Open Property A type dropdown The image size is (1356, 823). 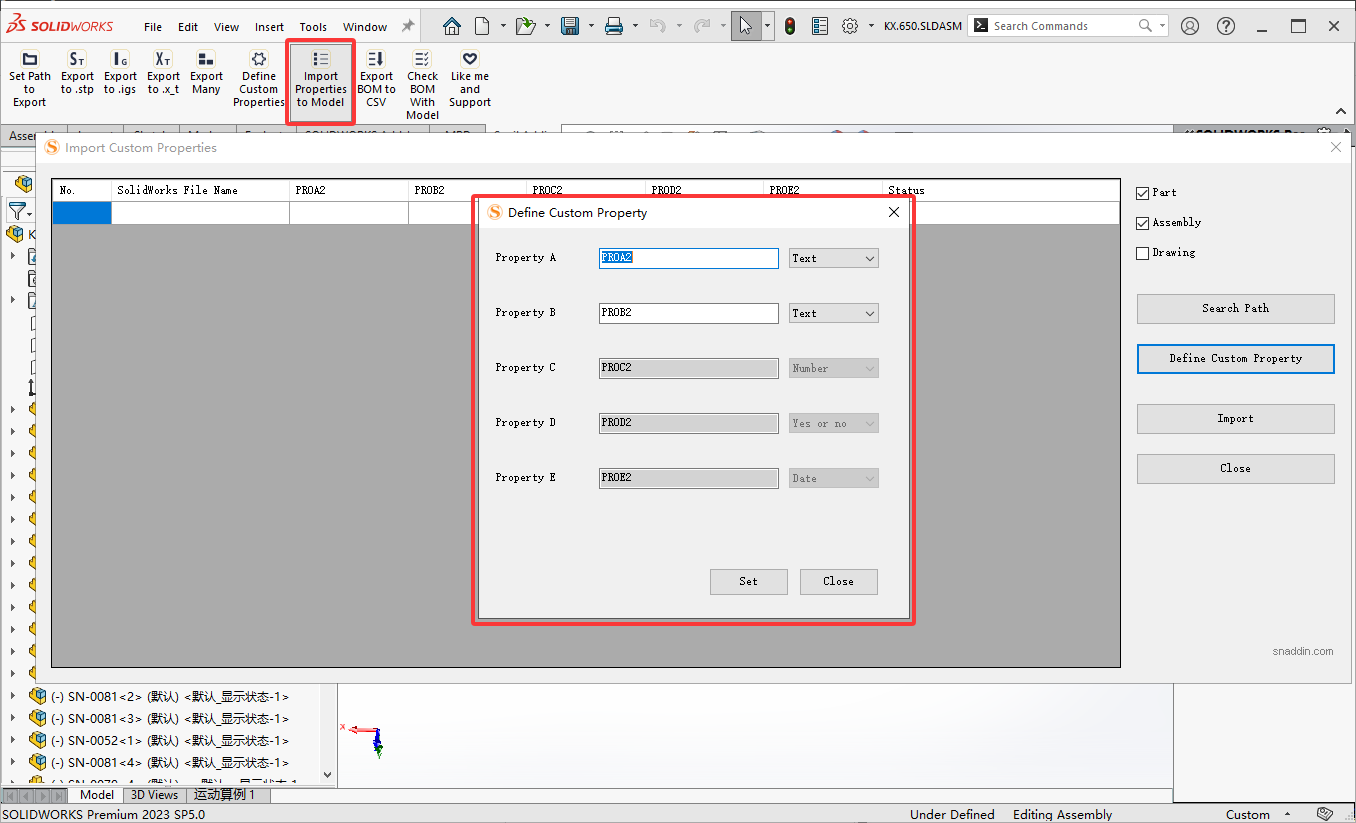(x=834, y=258)
